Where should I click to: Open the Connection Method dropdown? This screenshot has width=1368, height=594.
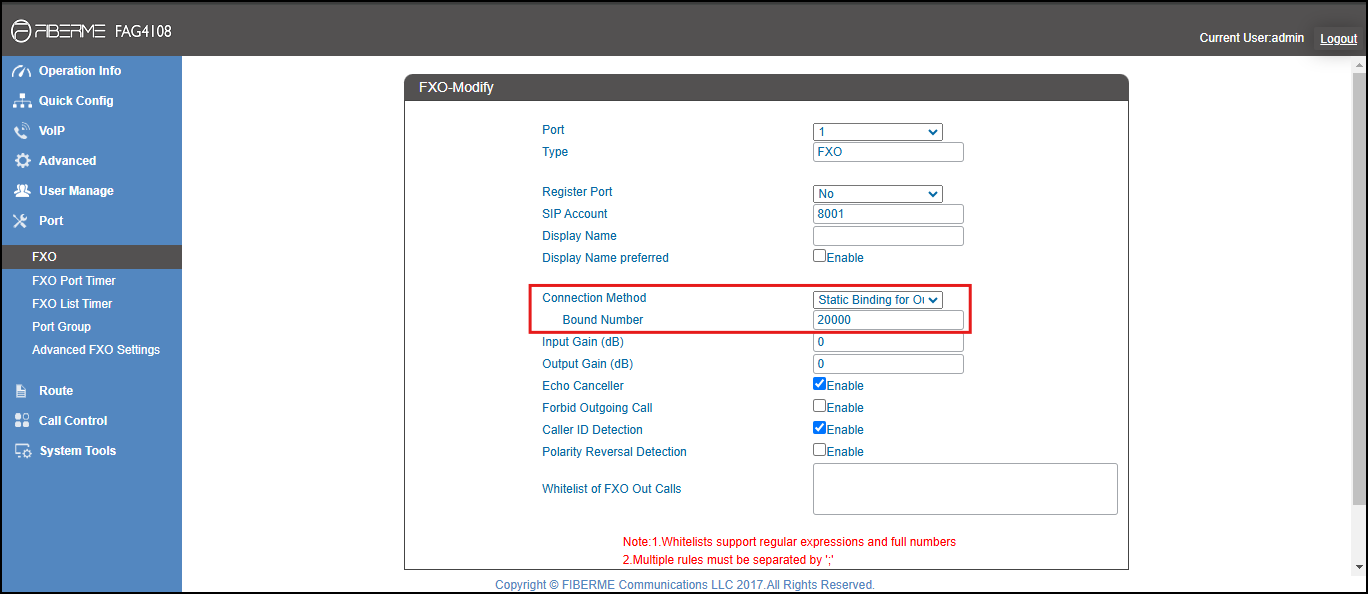point(878,300)
